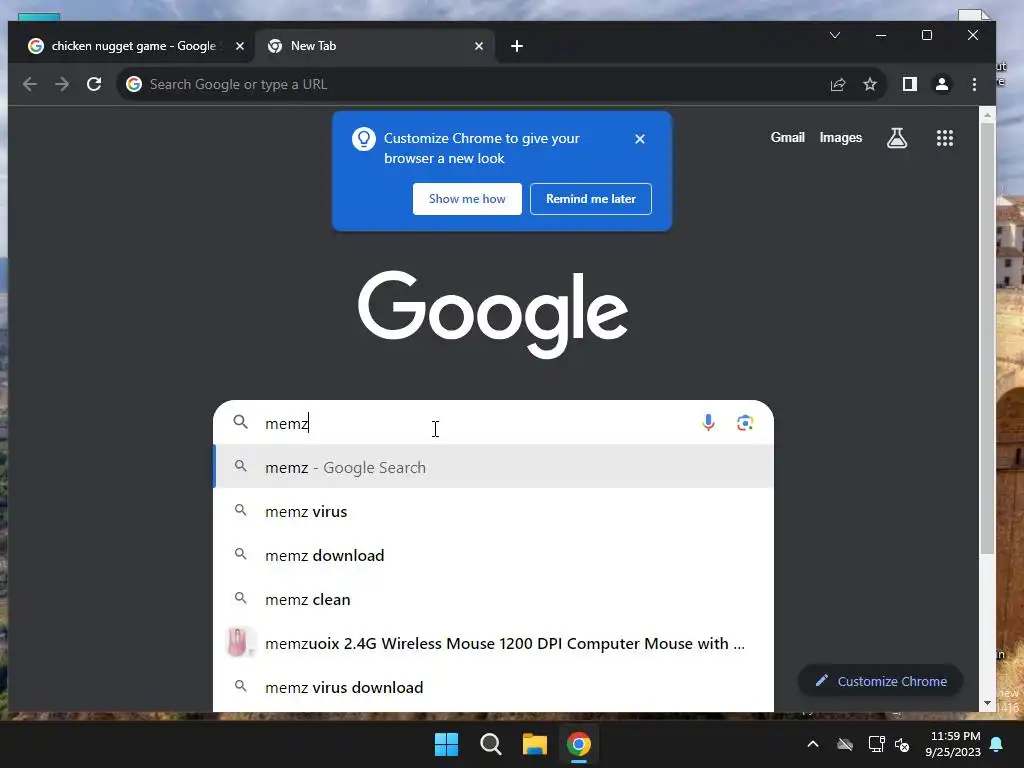
Task: Click the Chrome taskbar icon
Action: (579, 744)
